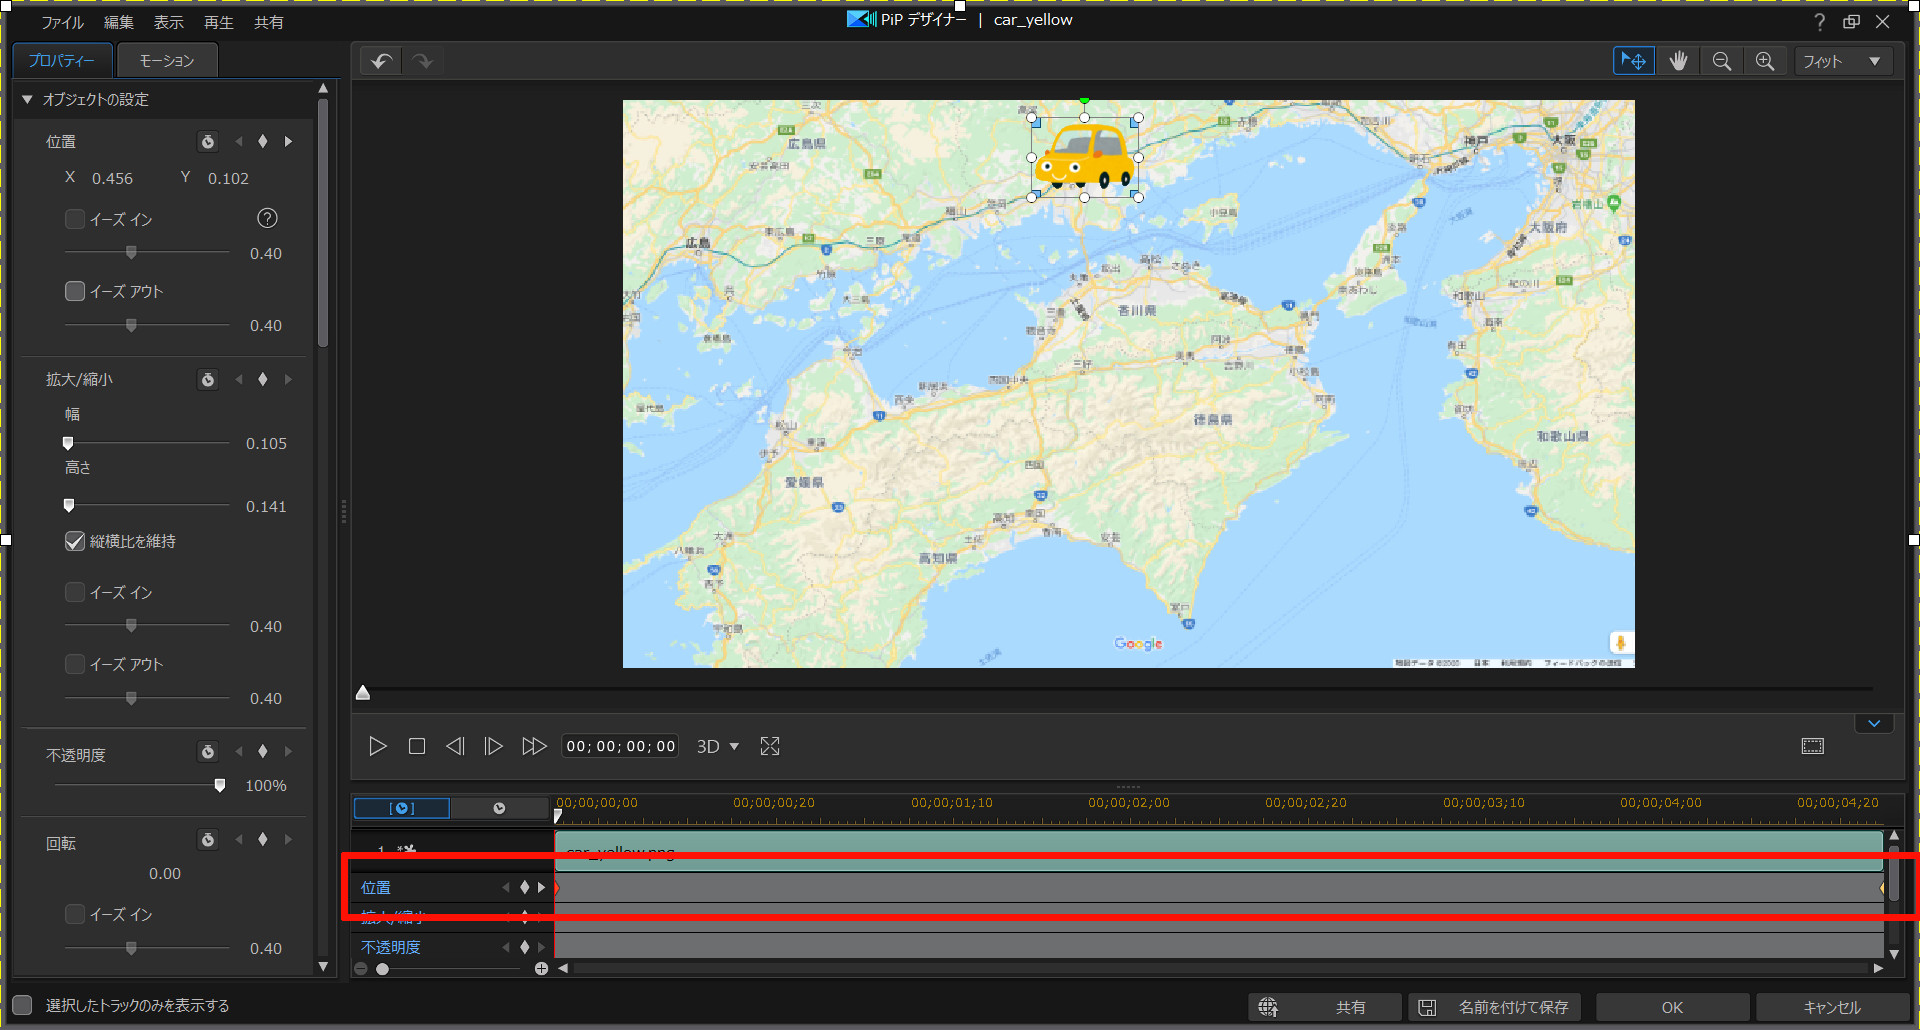Select the movie timecode view mode button

click(x=499, y=808)
